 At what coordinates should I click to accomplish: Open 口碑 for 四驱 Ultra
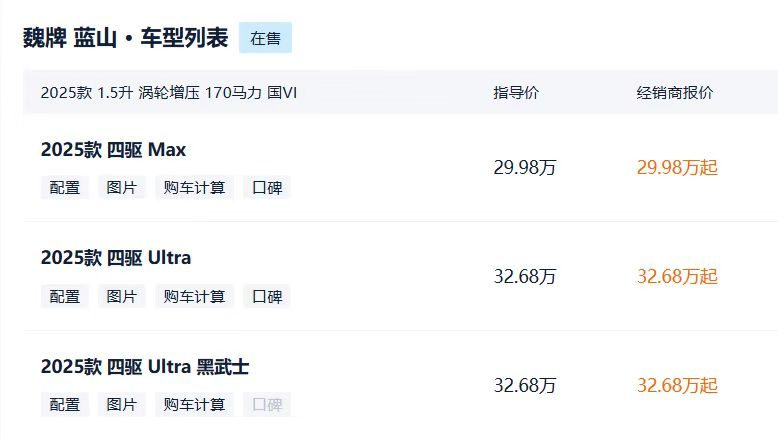pos(267,296)
